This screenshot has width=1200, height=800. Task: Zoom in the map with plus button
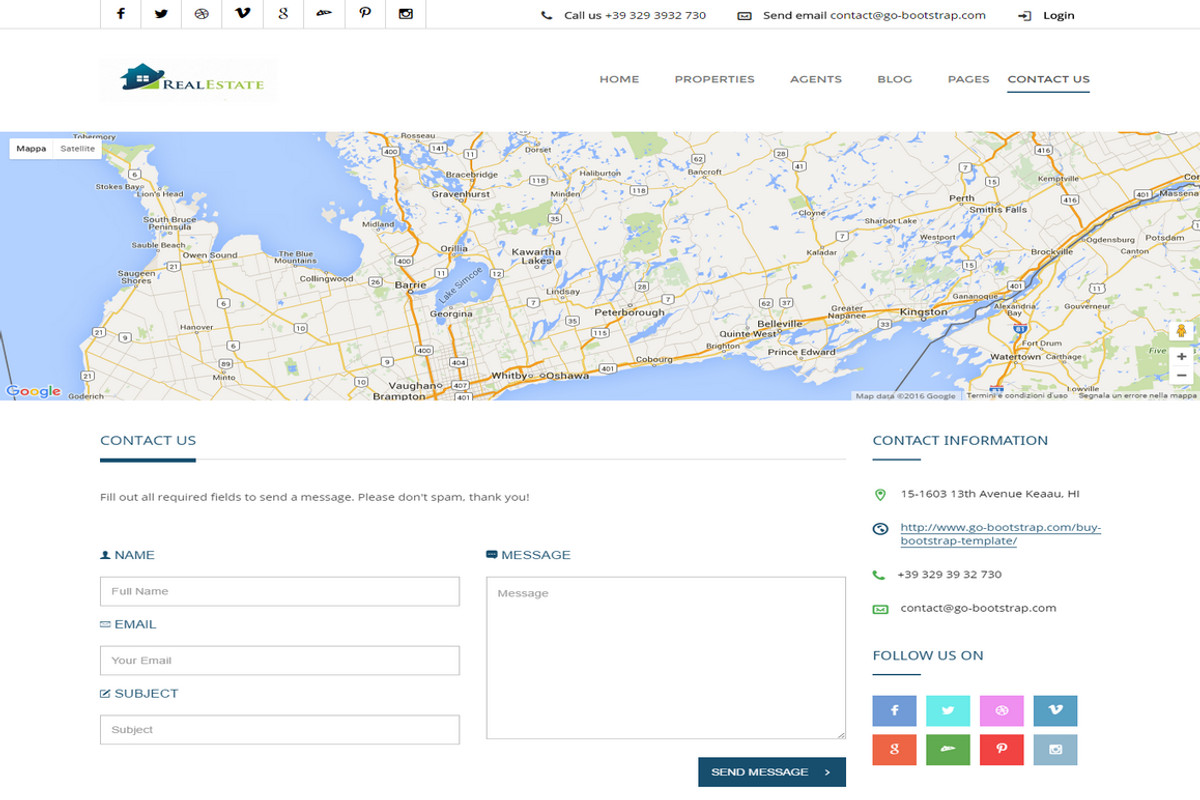click(1181, 356)
